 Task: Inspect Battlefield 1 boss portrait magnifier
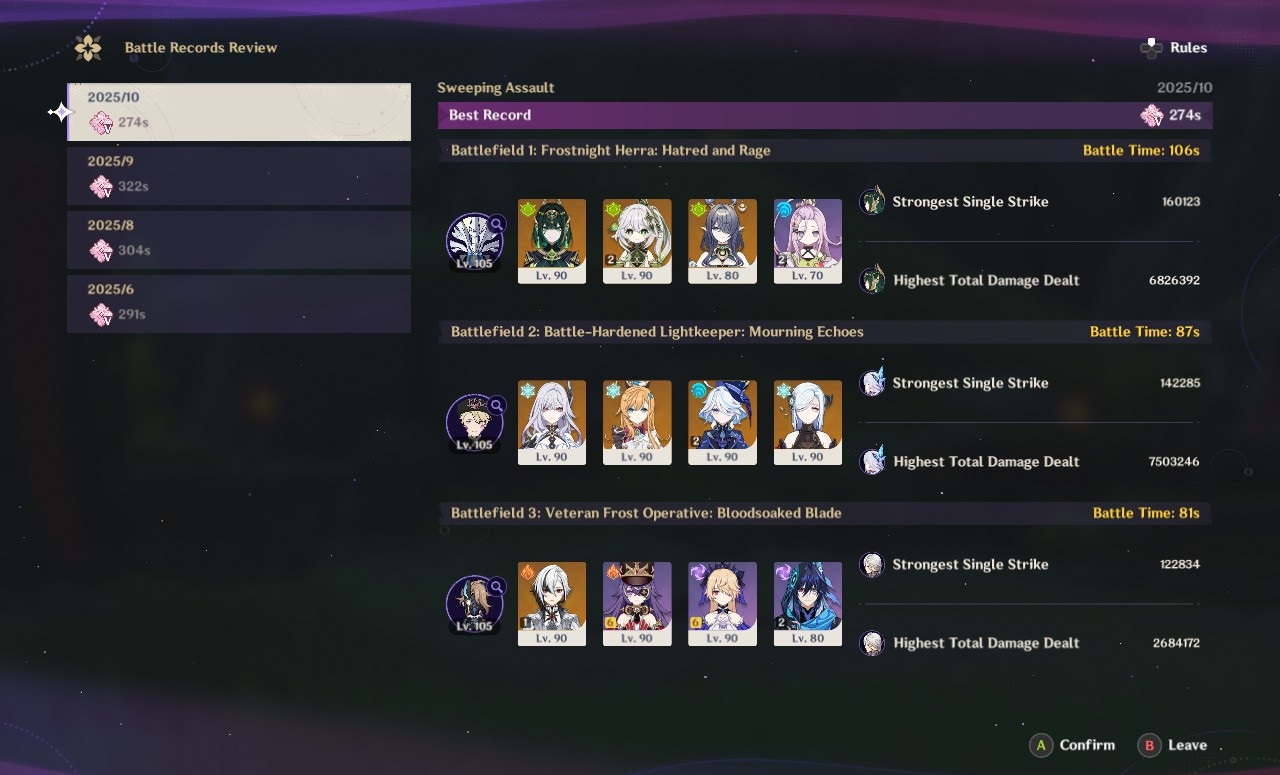[497, 225]
